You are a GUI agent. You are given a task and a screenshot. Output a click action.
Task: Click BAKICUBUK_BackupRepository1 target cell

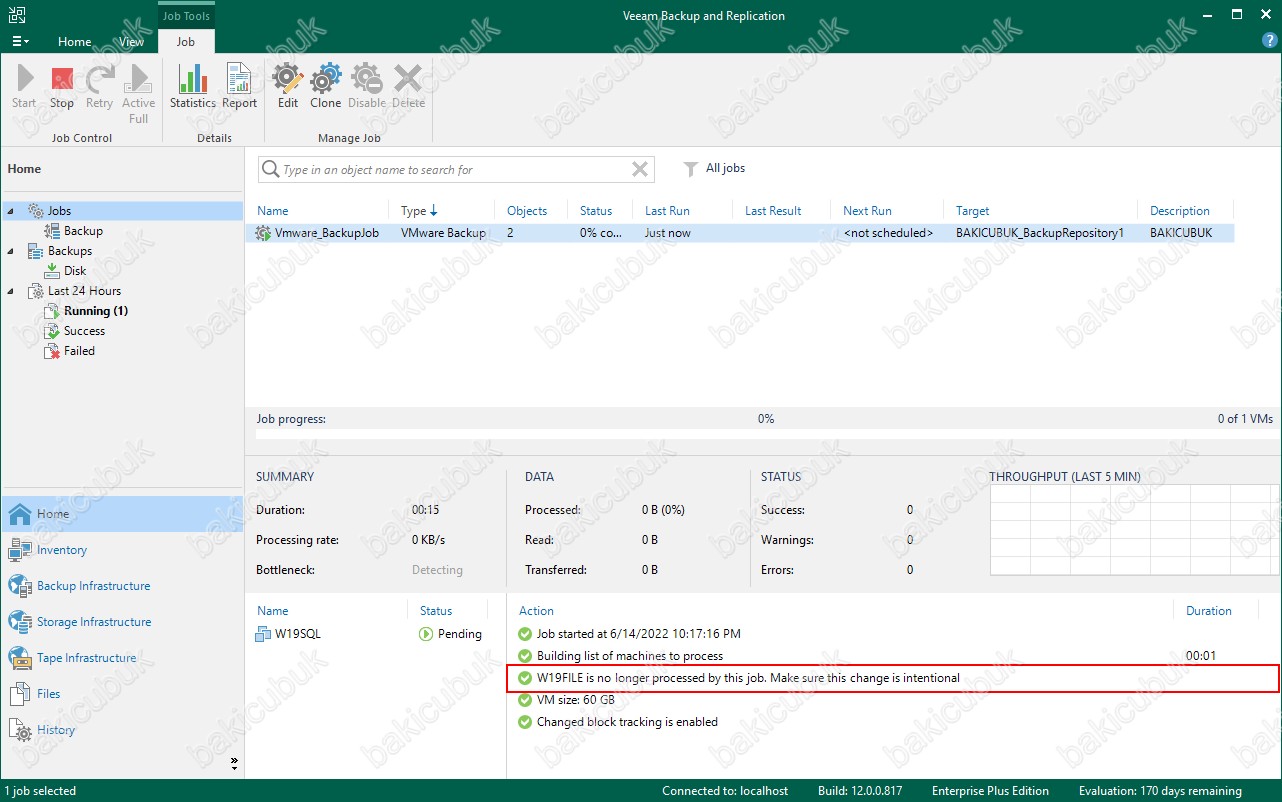pyautogui.click(x=1040, y=233)
